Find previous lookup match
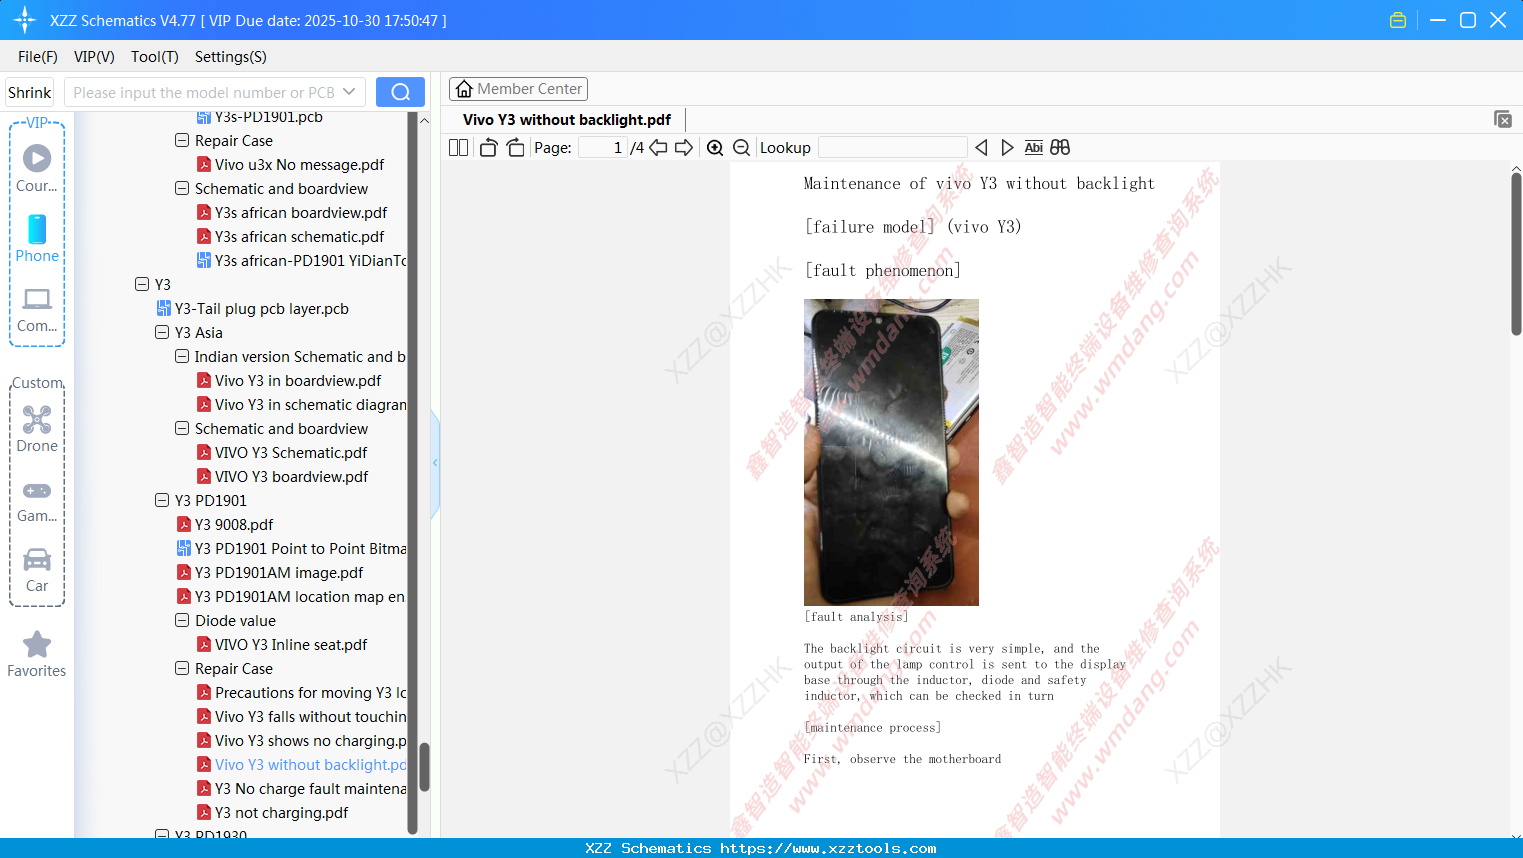This screenshot has height=858, width=1523. pyautogui.click(x=981, y=148)
